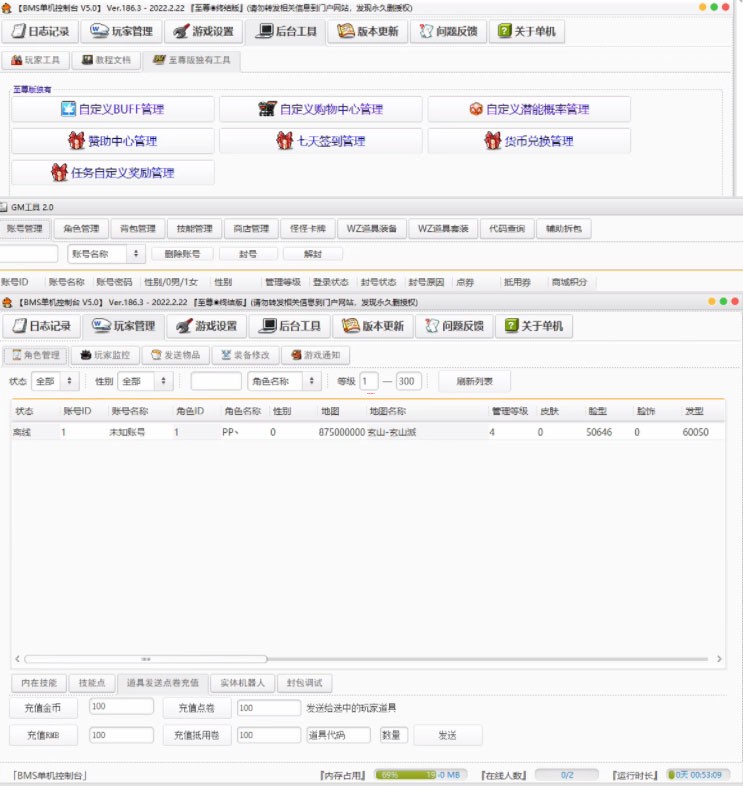Click the character table horizontal scrollbar thumb
The height and width of the screenshot is (786, 743).
coord(146,659)
